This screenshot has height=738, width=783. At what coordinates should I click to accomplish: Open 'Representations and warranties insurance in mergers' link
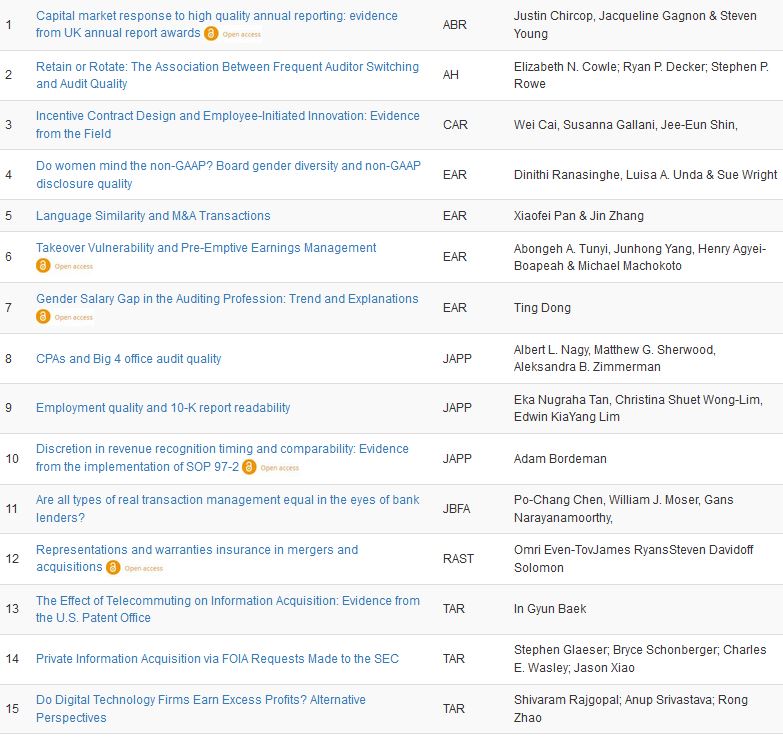point(197,558)
